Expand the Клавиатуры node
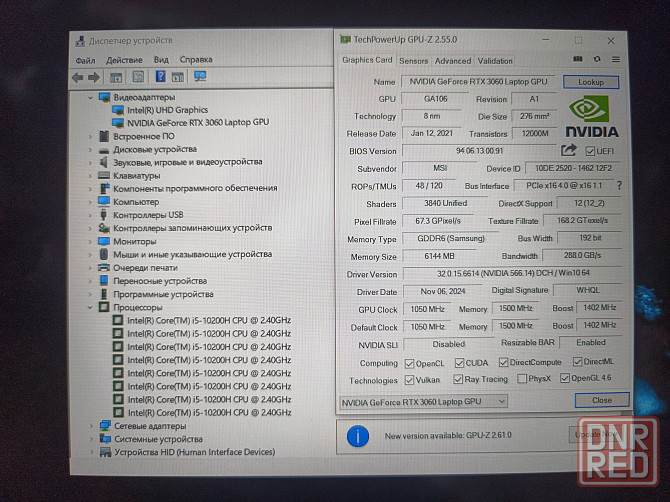670x502 pixels. click(x=90, y=176)
